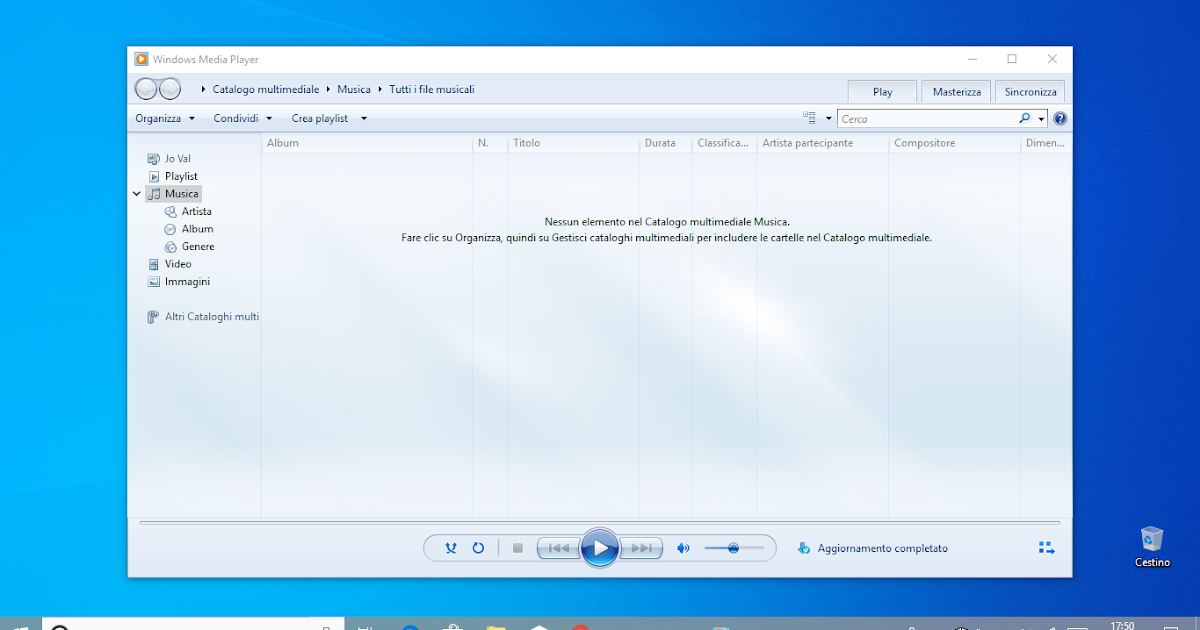The height and width of the screenshot is (630, 1200).
Task: Open Windows Media Player Help
Action: [x=1060, y=117]
